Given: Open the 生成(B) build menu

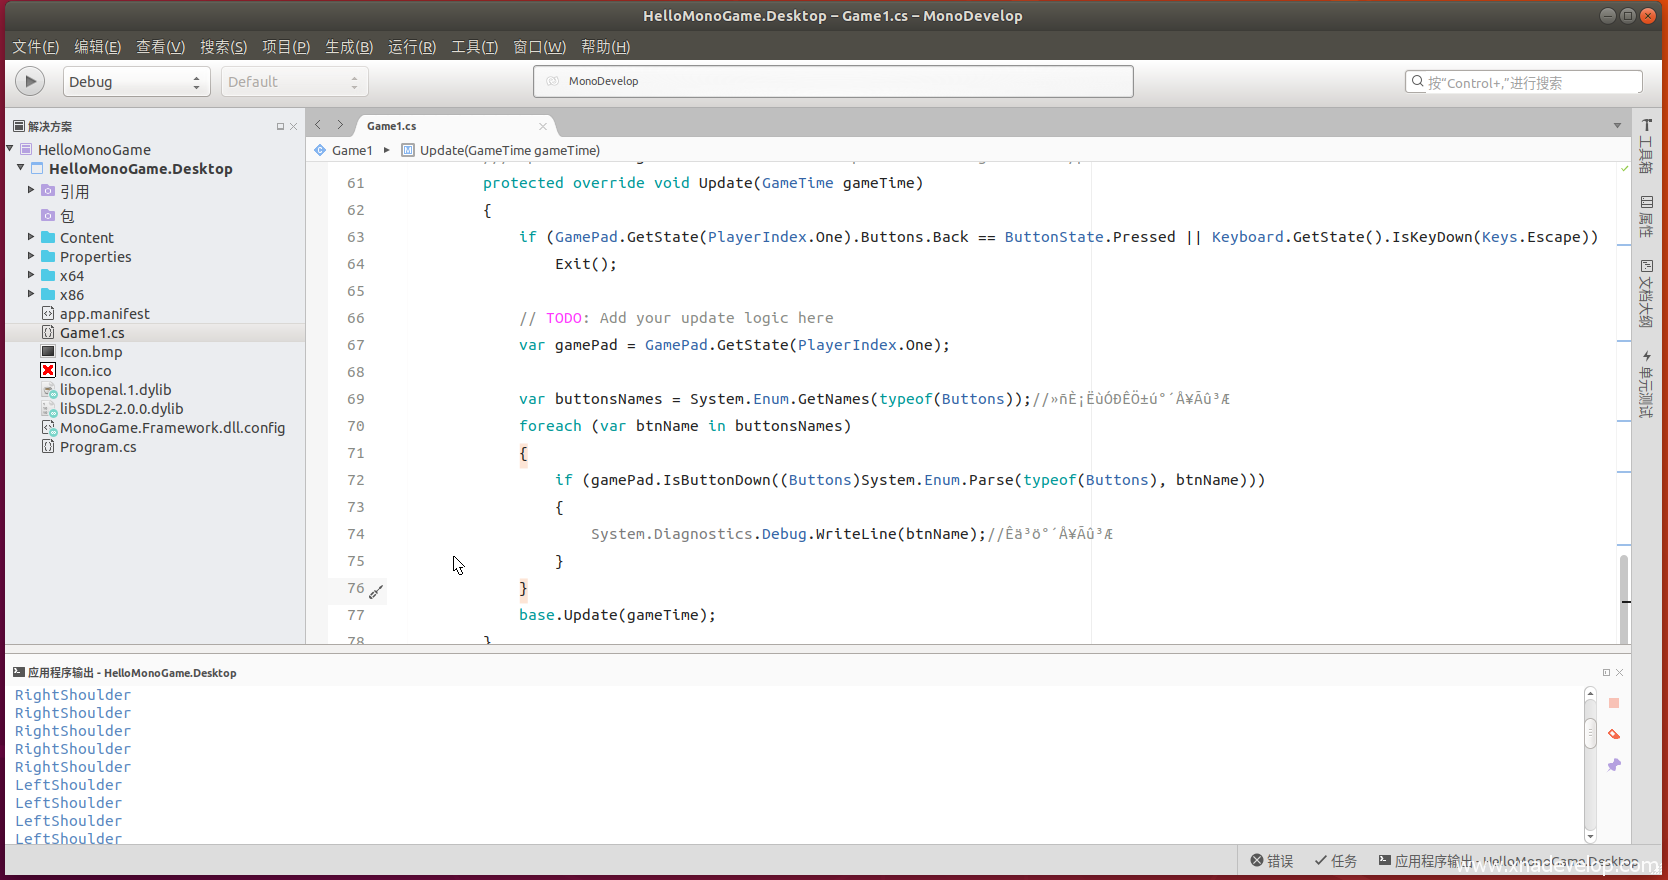Looking at the screenshot, I should tap(349, 47).
